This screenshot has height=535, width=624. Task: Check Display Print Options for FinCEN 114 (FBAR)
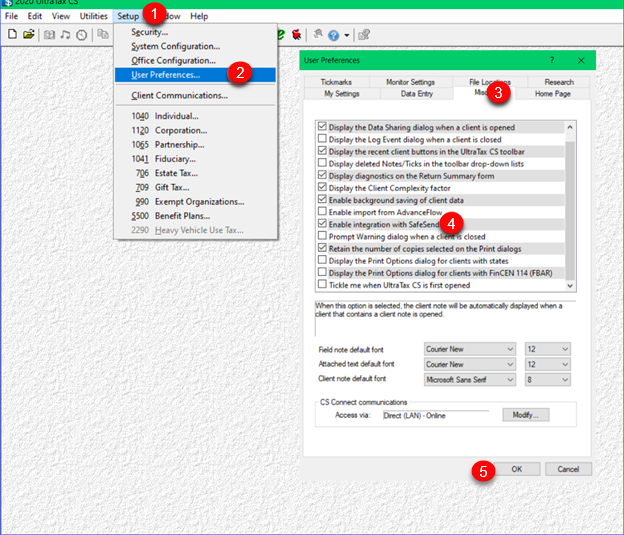pos(322,272)
